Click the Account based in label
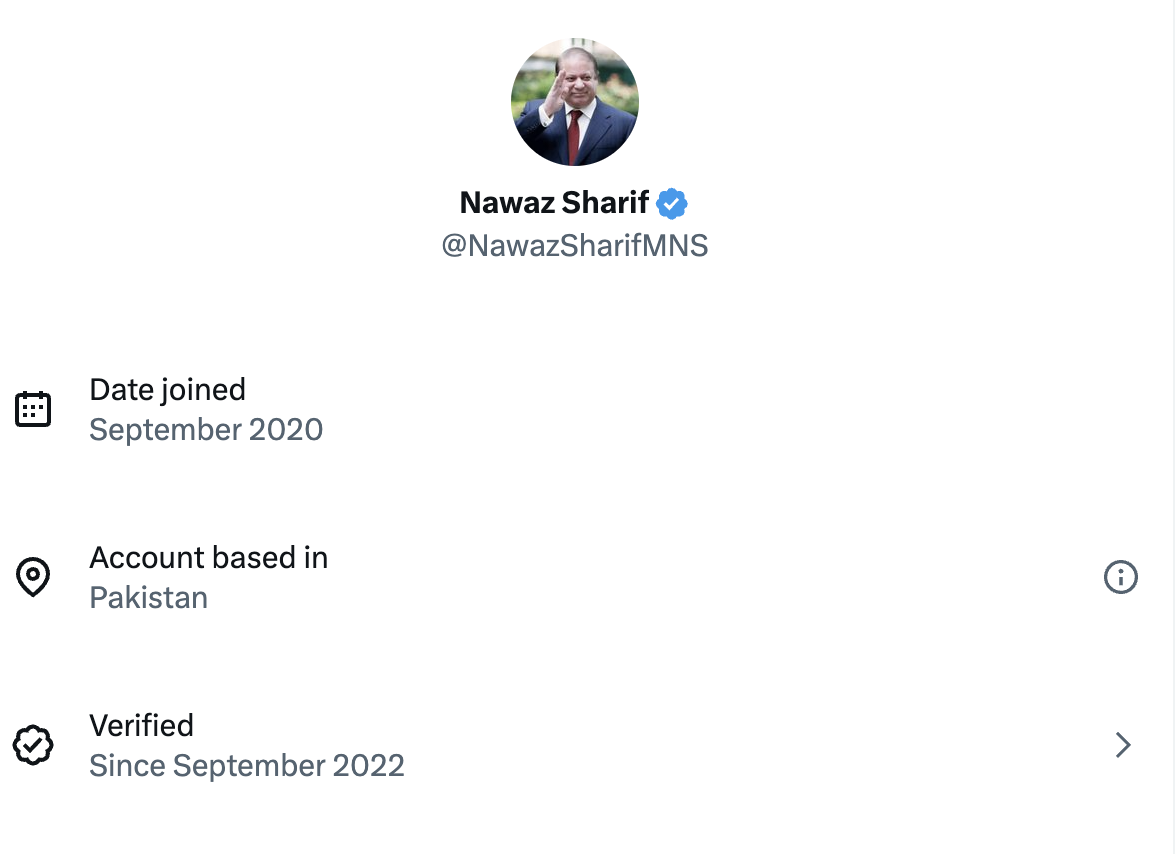This screenshot has height=854, width=1176. tap(208, 557)
